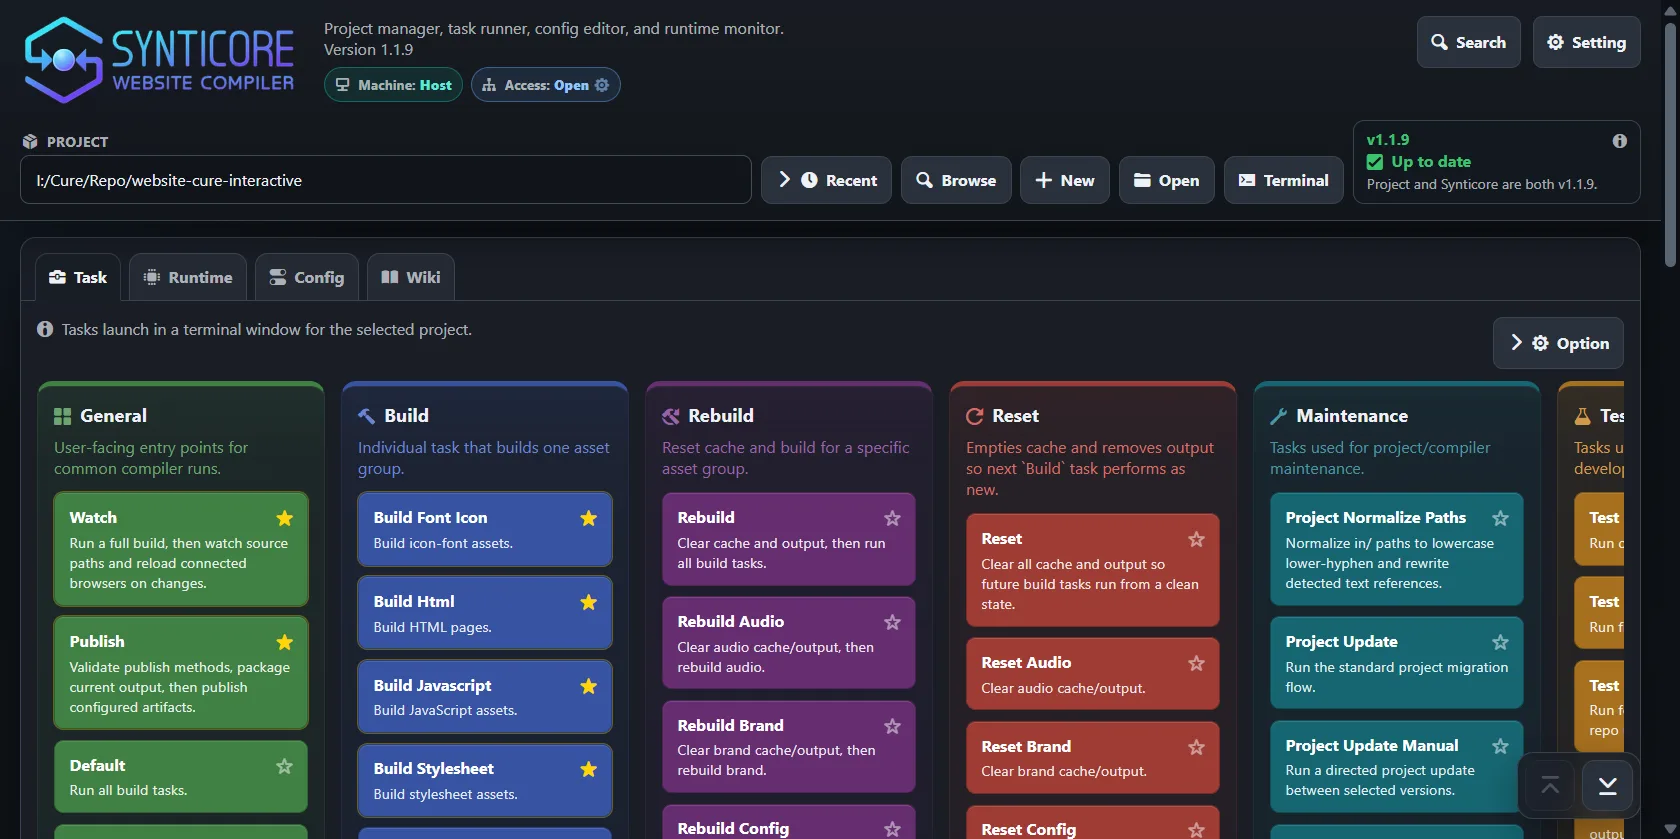Expand the Recent projects list
1680x839 pixels.
pyautogui.click(x=826, y=180)
